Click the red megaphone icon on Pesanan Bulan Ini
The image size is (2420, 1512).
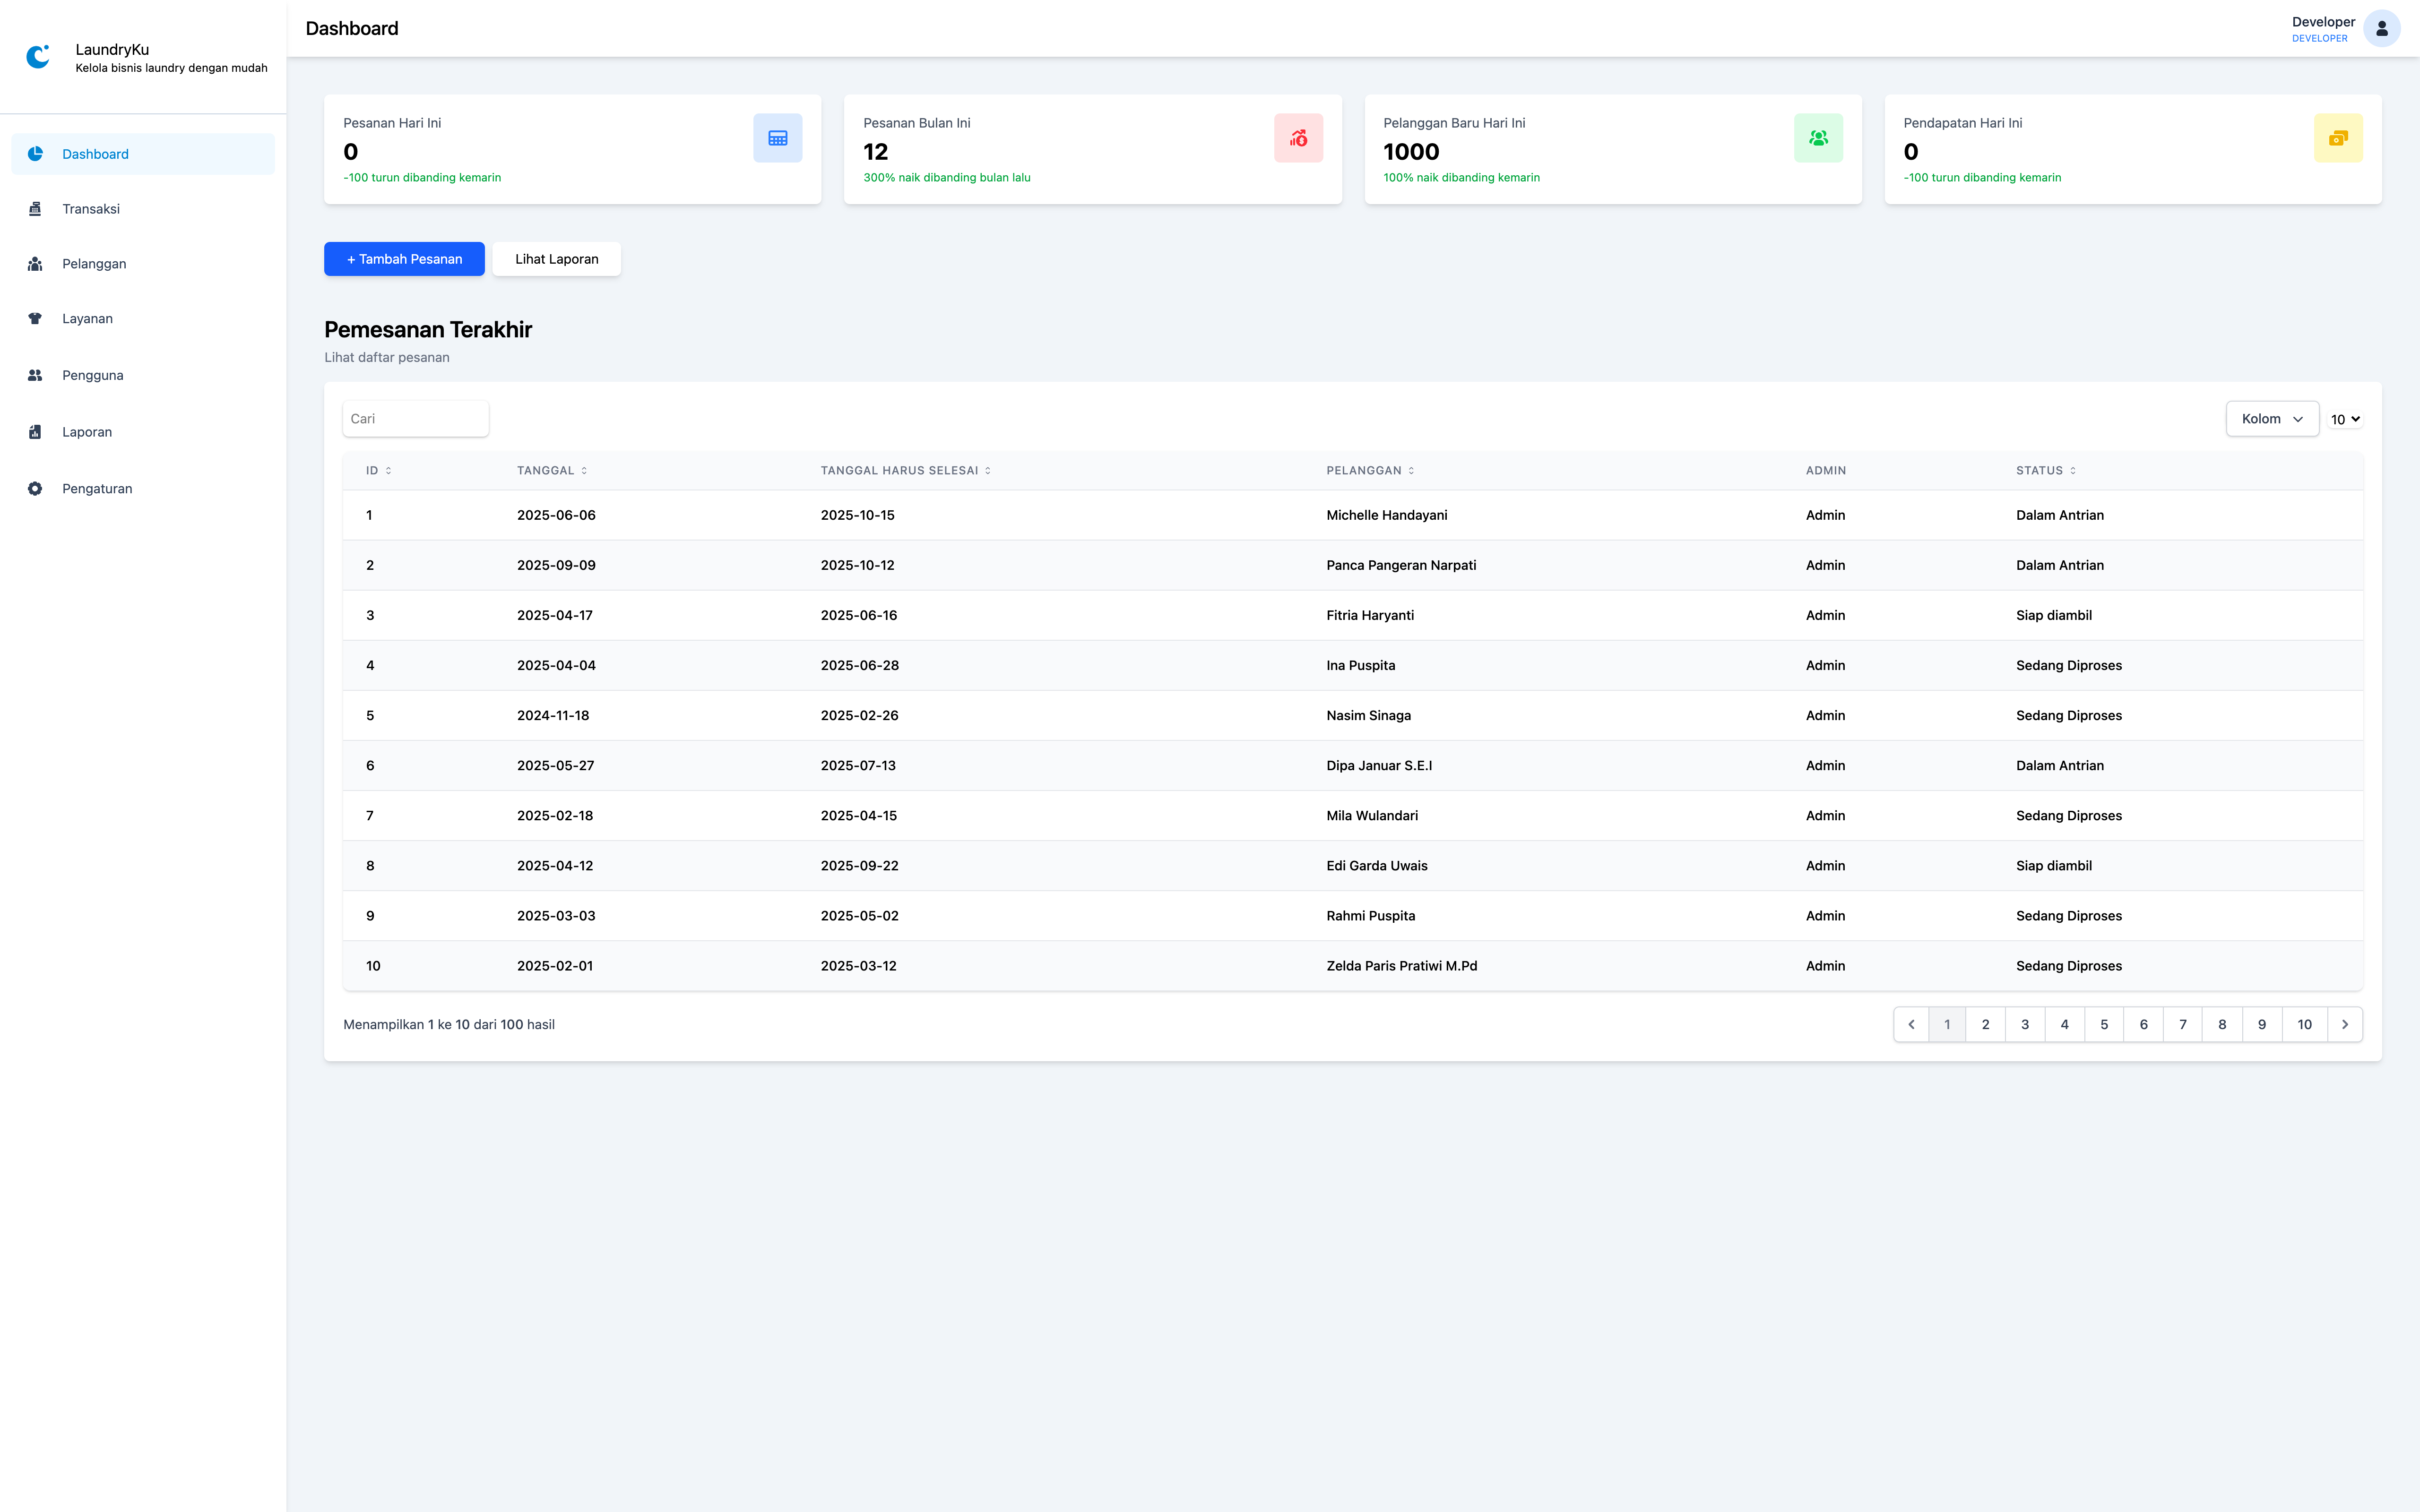tap(1298, 138)
